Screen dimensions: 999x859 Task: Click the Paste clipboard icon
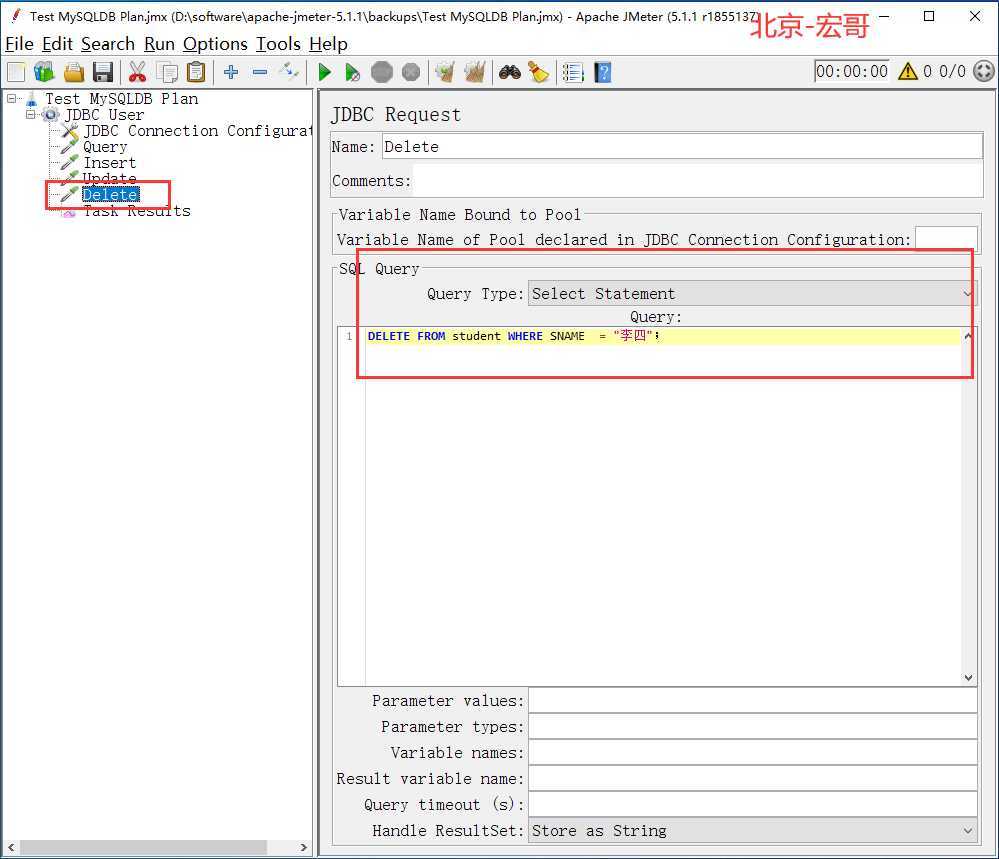[197, 72]
